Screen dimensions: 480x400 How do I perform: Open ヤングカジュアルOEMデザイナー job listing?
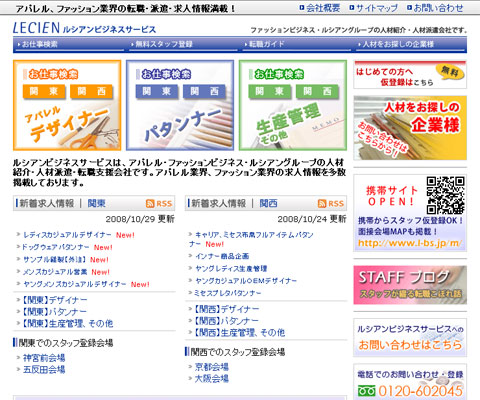246,281
